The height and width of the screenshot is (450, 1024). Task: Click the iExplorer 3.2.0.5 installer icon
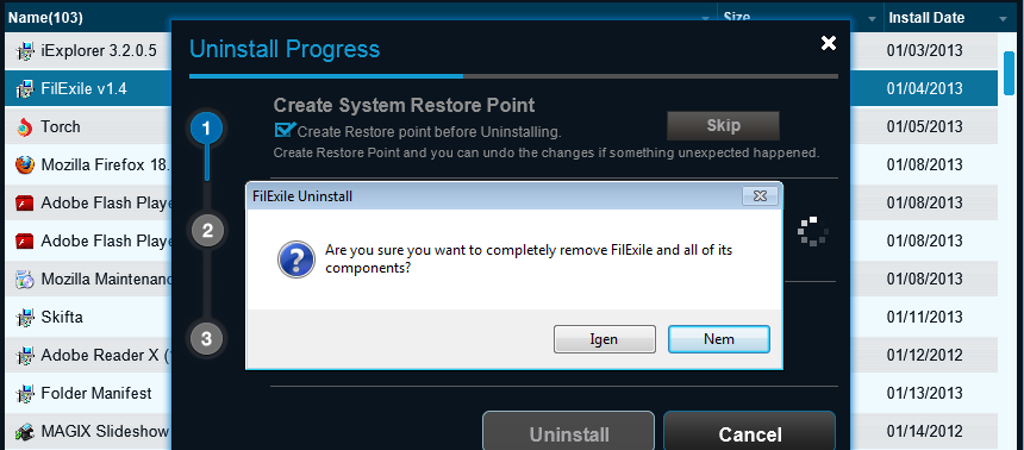click(24, 51)
